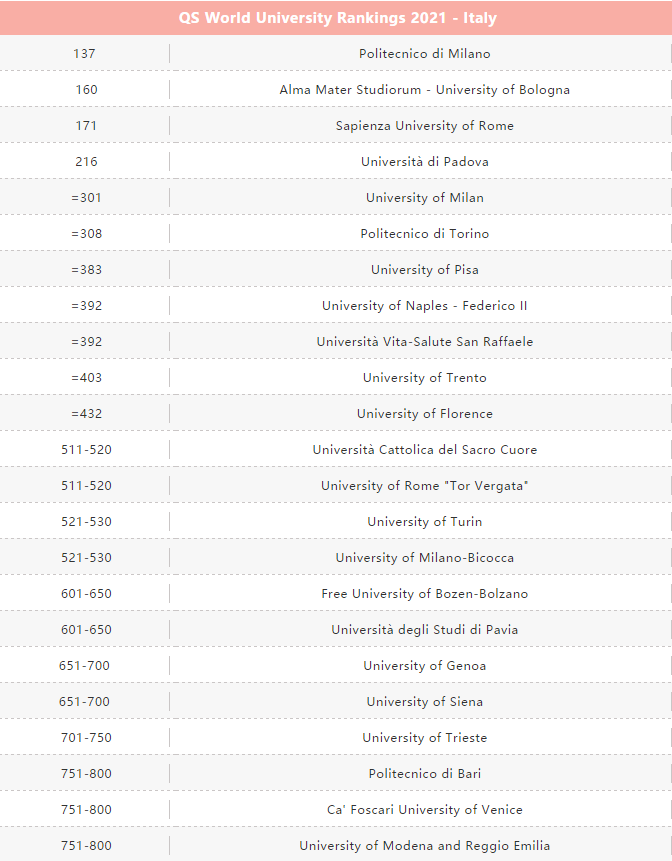
Task: Select the Politecnico di Milano row
Action: pos(336,53)
